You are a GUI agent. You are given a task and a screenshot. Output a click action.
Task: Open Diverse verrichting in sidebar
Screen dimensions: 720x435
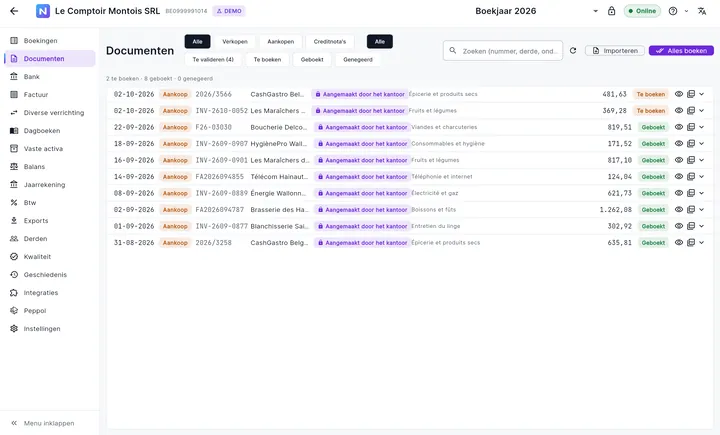pos(50,113)
